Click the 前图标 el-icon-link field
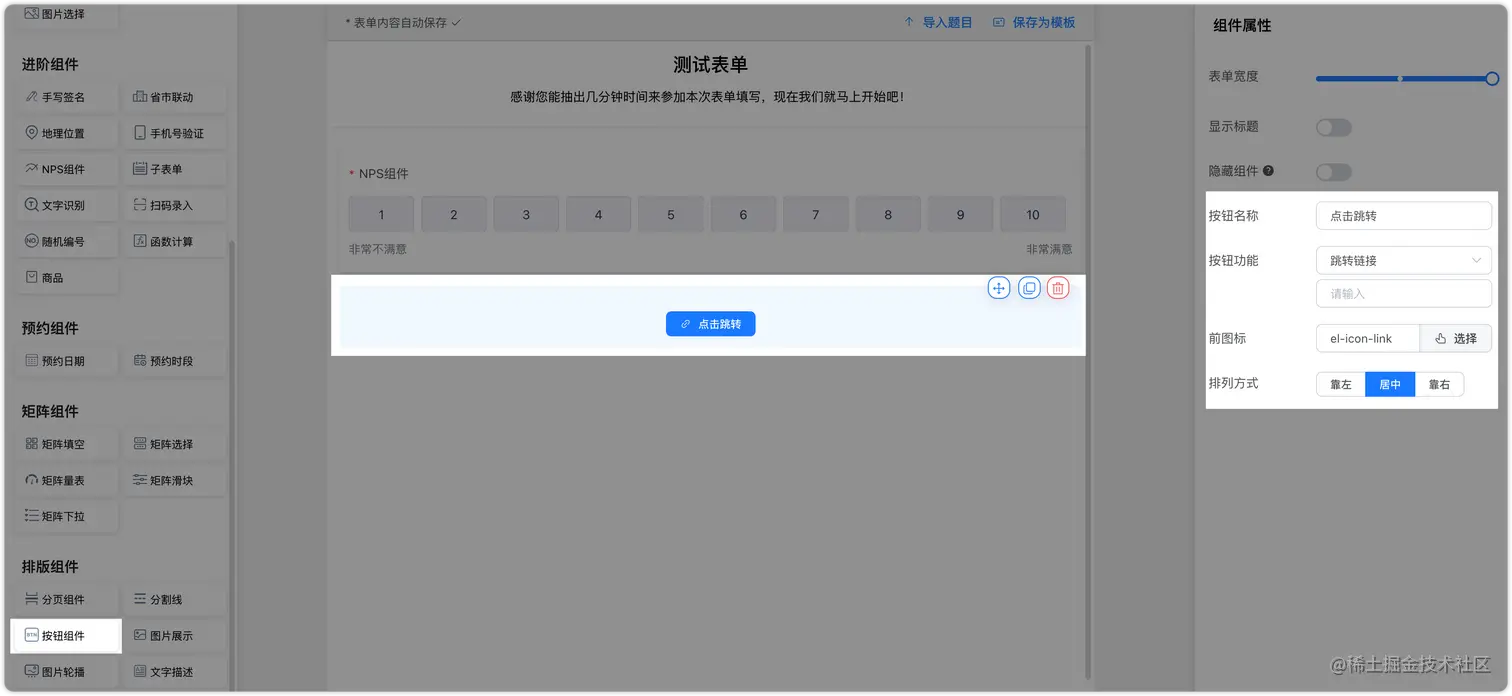1512x696 pixels. pos(1368,338)
